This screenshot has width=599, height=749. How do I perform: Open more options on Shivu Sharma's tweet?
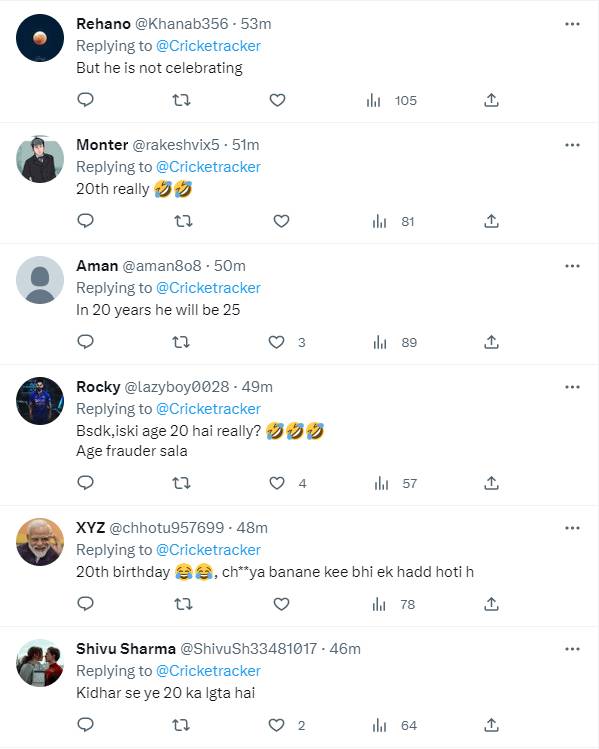(x=572, y=649)
